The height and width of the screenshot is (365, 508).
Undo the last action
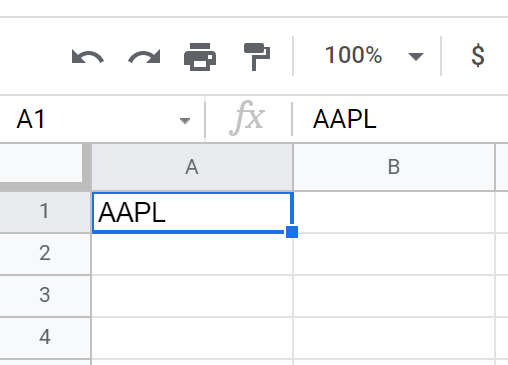88,56
